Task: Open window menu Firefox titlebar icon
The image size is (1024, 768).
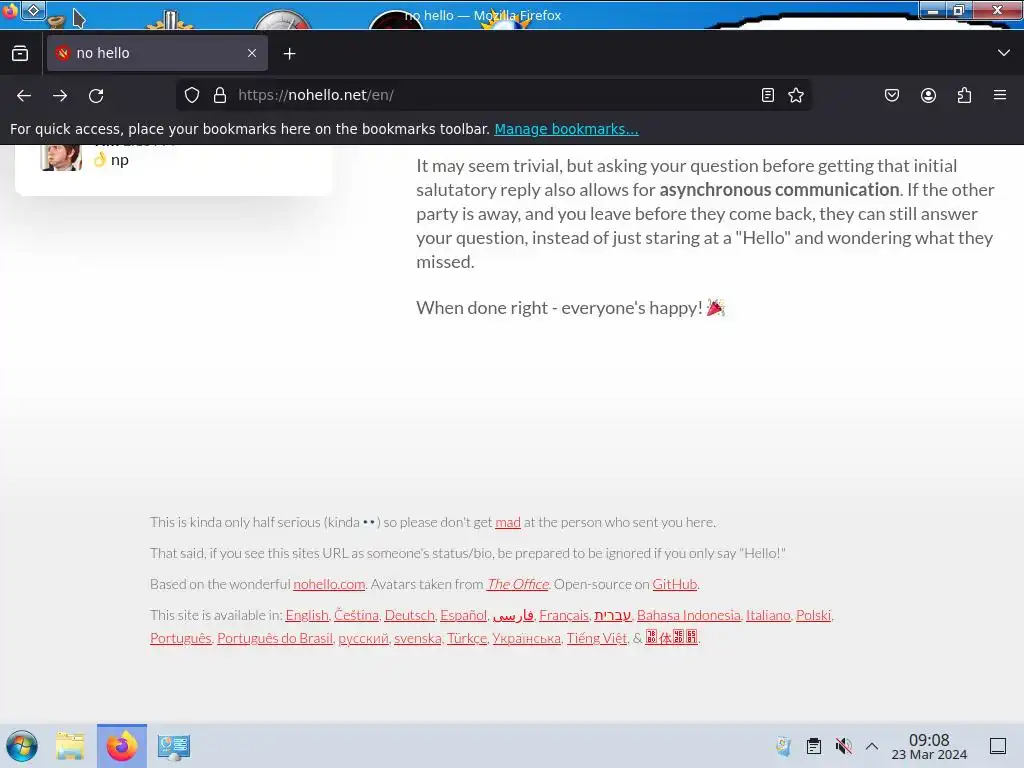Action: [x=10, y=11]
